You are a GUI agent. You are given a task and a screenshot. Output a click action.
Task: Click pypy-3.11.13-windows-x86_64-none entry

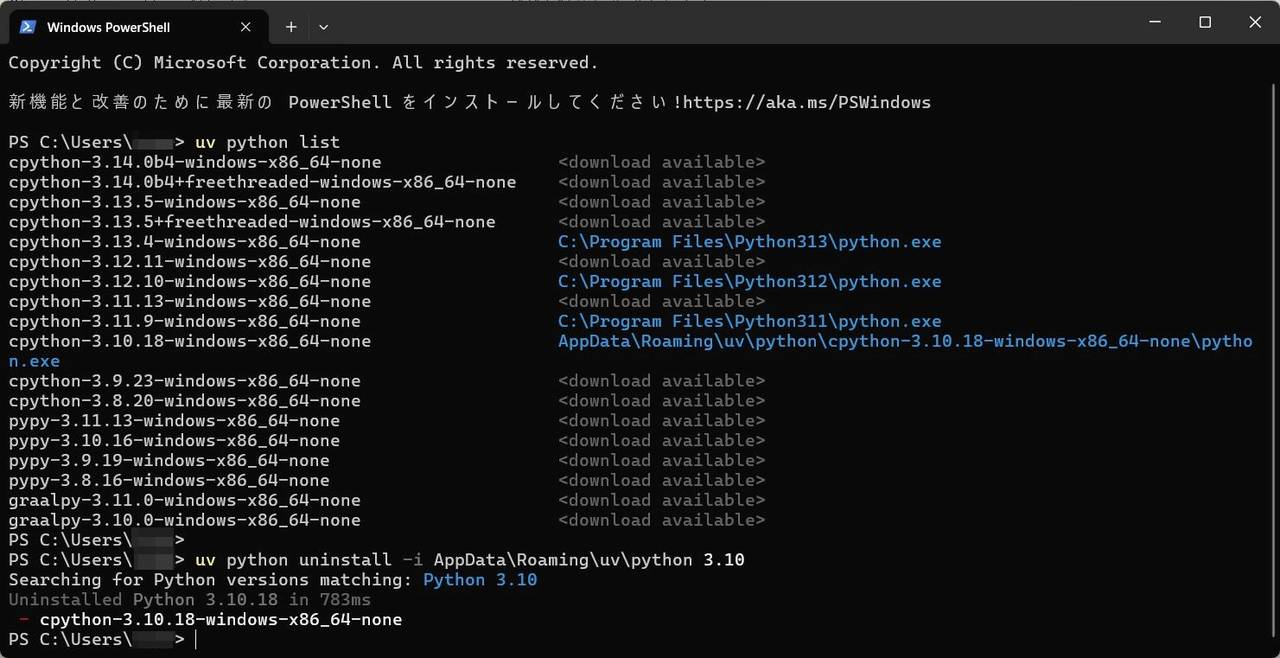[174, 421]
